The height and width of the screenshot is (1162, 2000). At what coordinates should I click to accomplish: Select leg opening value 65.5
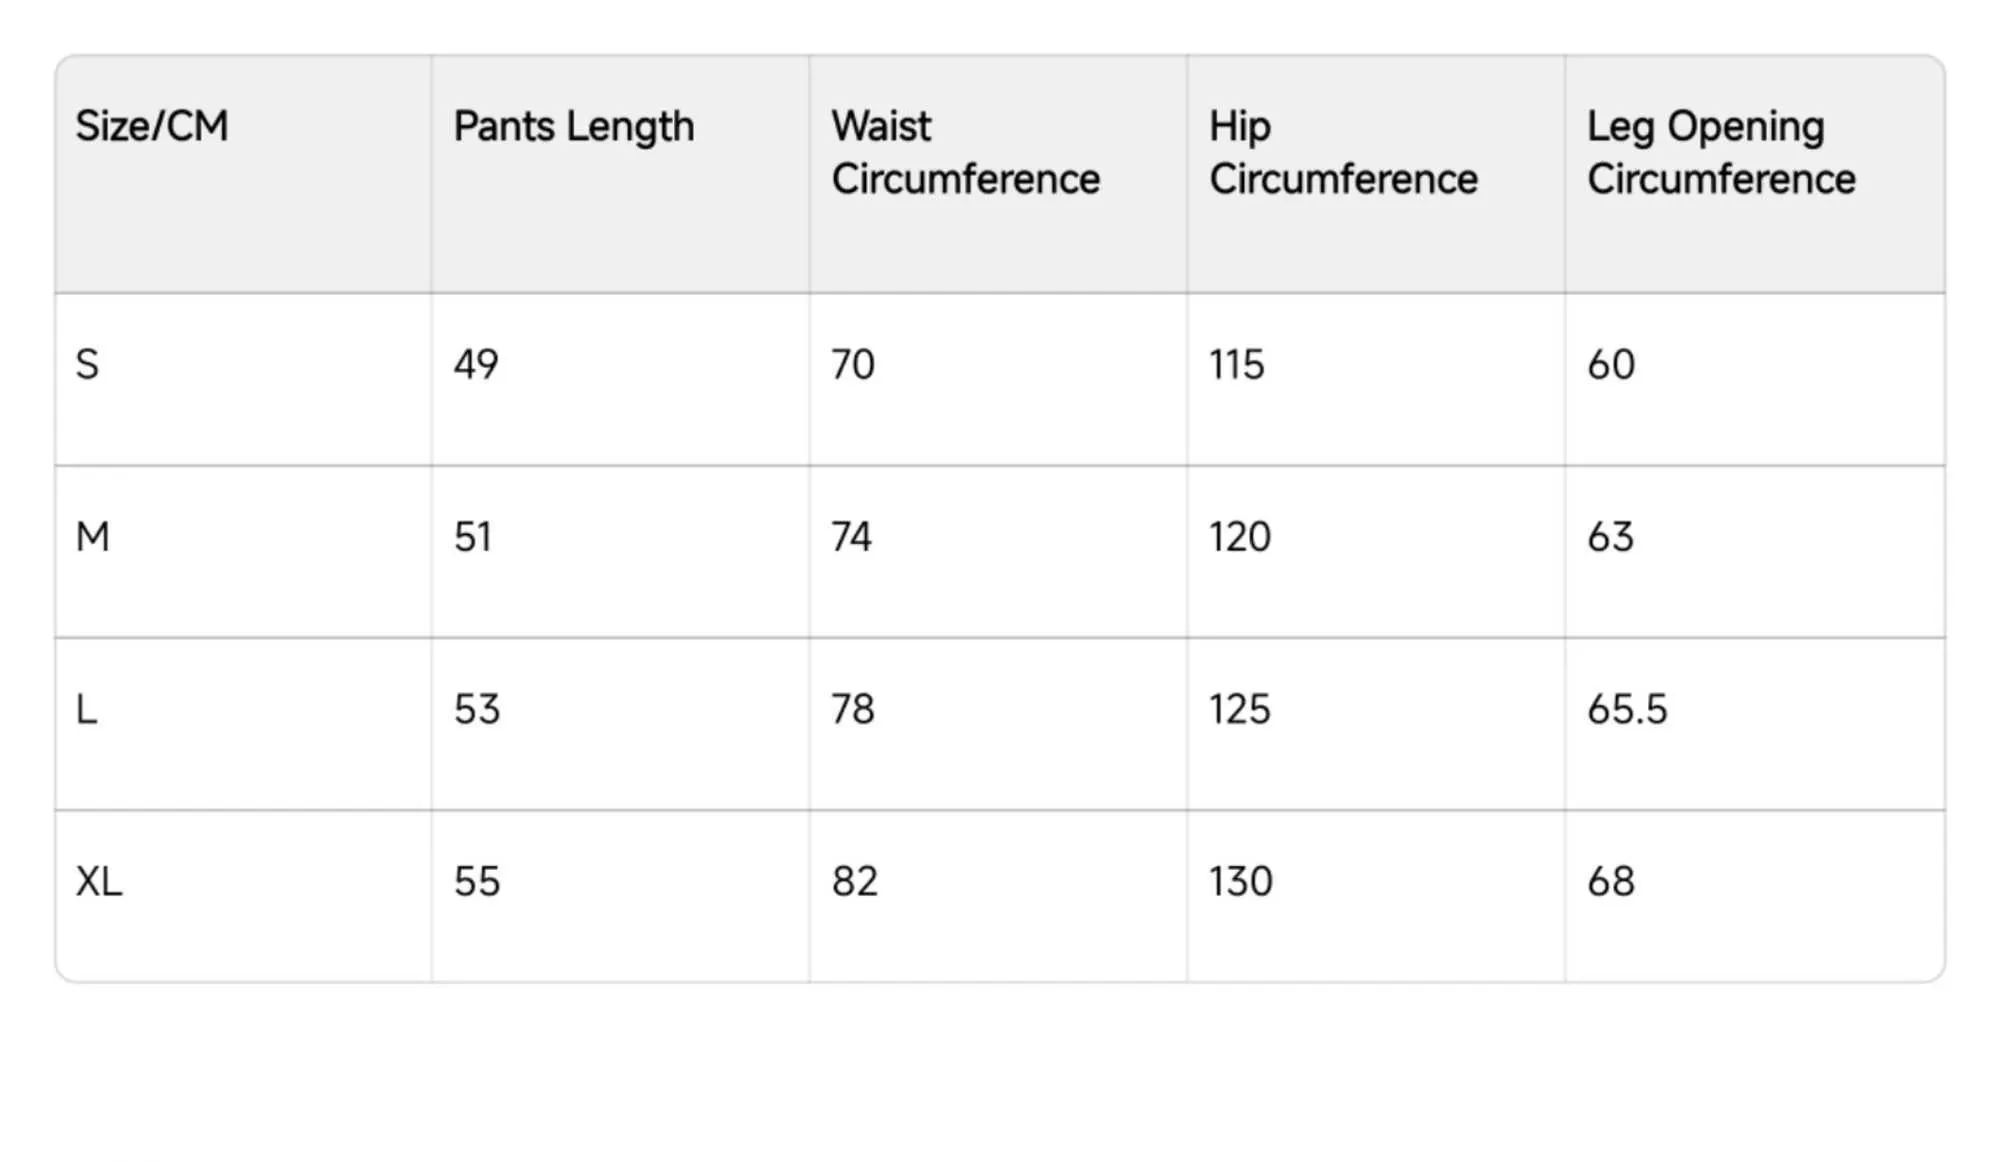tap(1627, 710)
